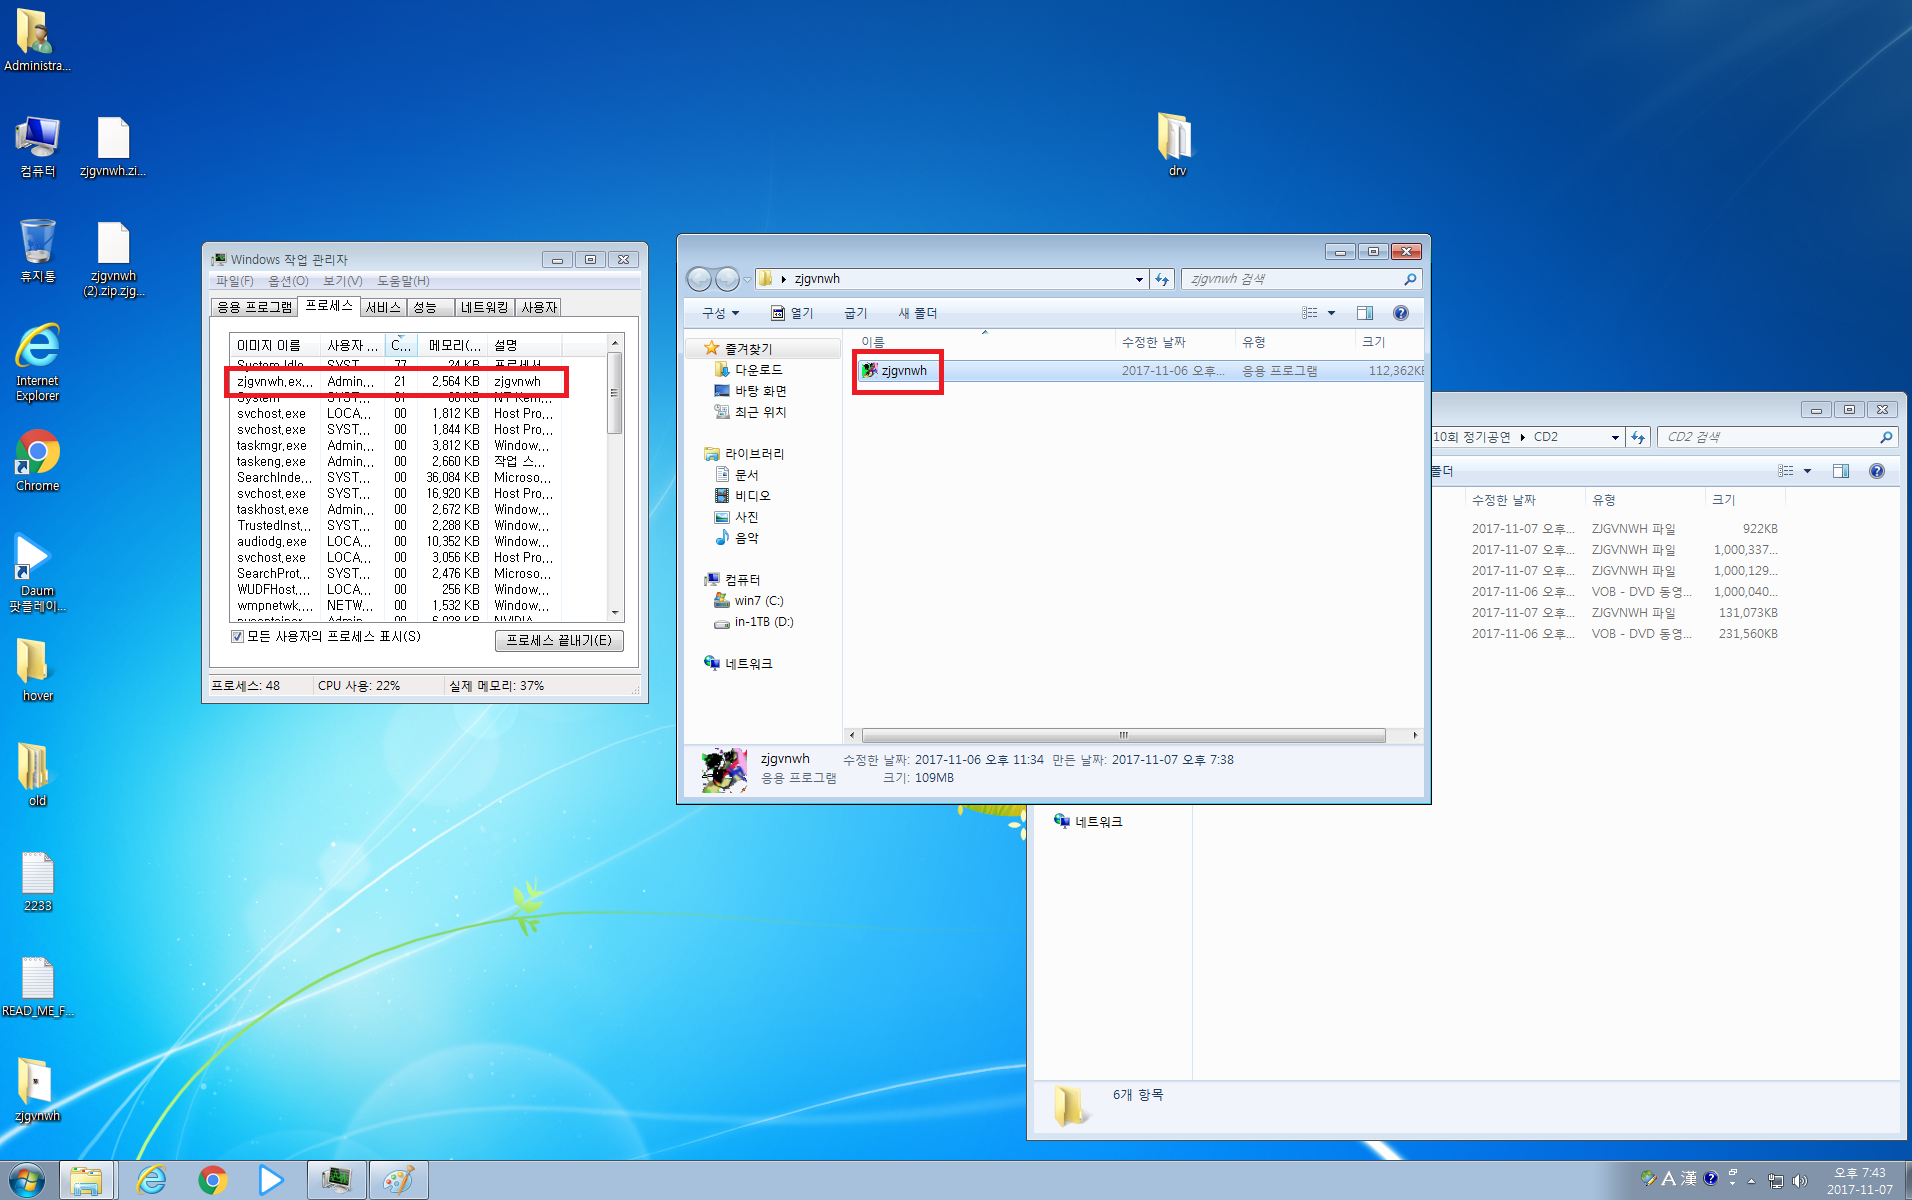
Task: Open the Computer desktop icon
Action: click(x=37, y=146)
